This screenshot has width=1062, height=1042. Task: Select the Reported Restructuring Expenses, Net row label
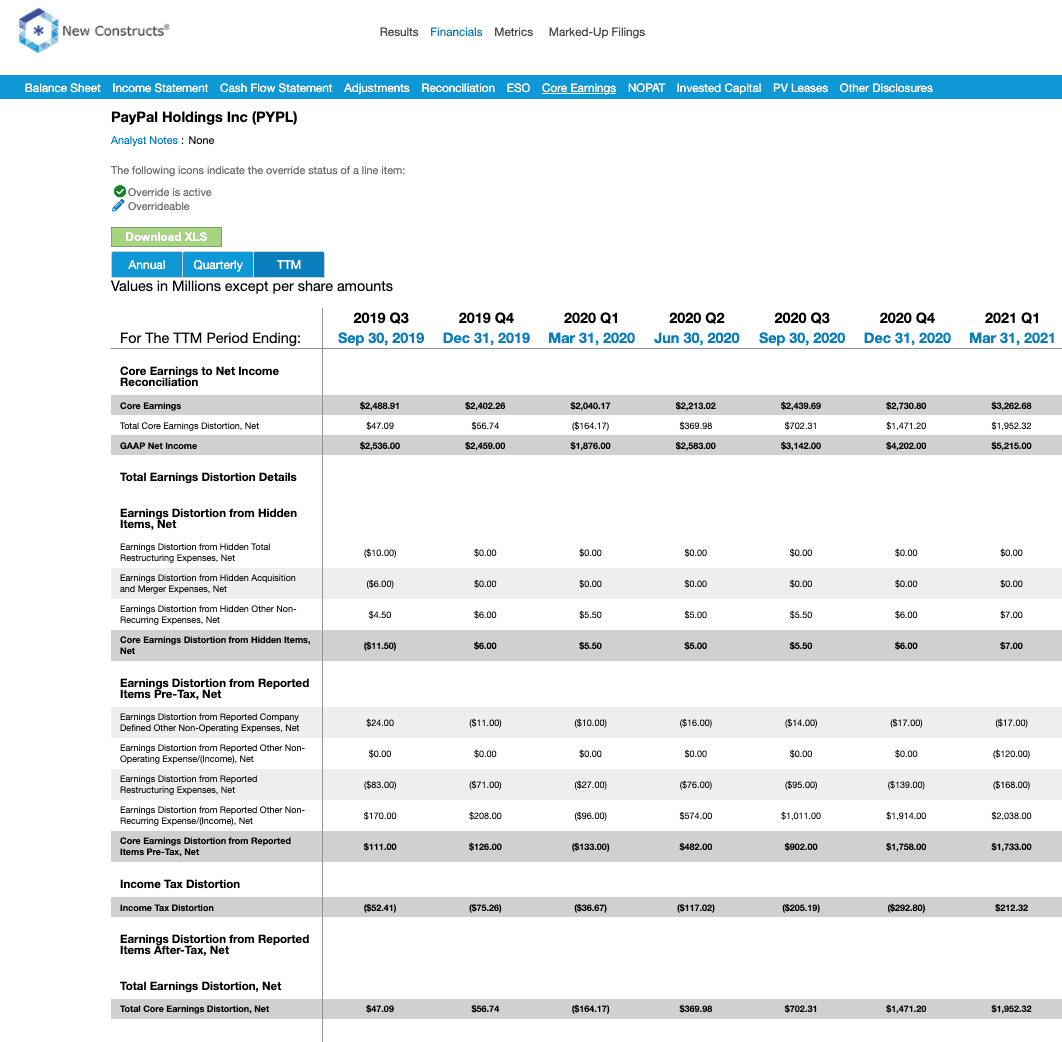point(188,785)
